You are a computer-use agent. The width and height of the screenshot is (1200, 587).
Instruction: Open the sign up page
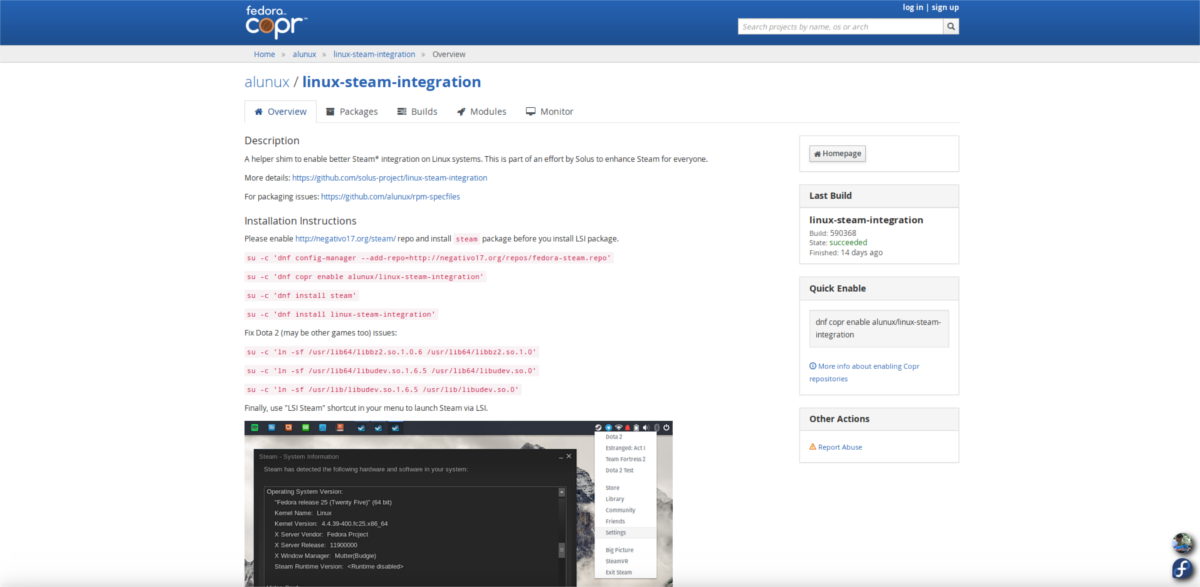[945, 7]
